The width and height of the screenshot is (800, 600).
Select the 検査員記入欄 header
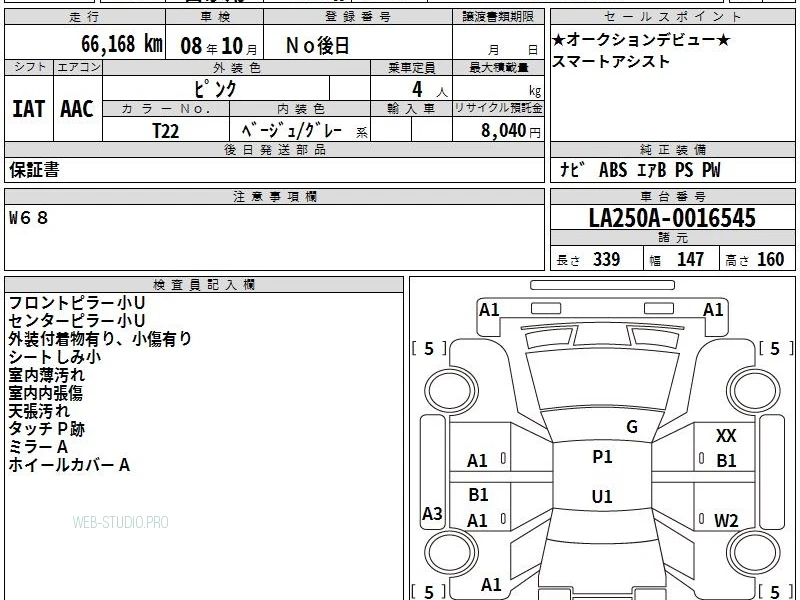pyautogui.click(x=204, y=285)
